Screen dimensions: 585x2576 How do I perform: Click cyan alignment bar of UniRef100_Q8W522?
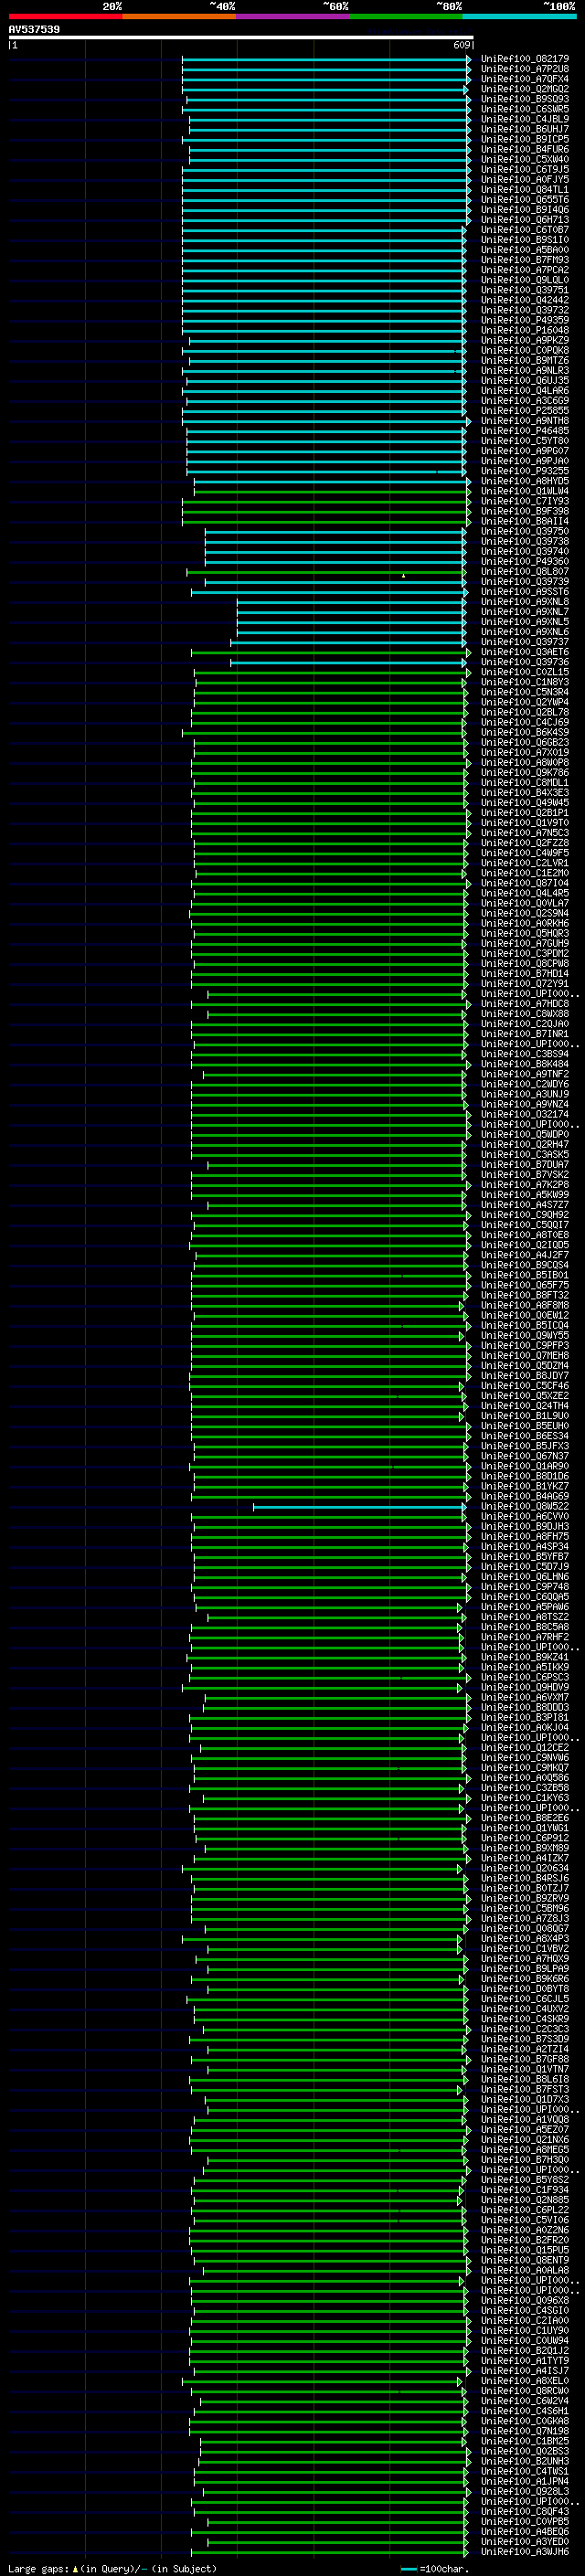click(360, 1507)
